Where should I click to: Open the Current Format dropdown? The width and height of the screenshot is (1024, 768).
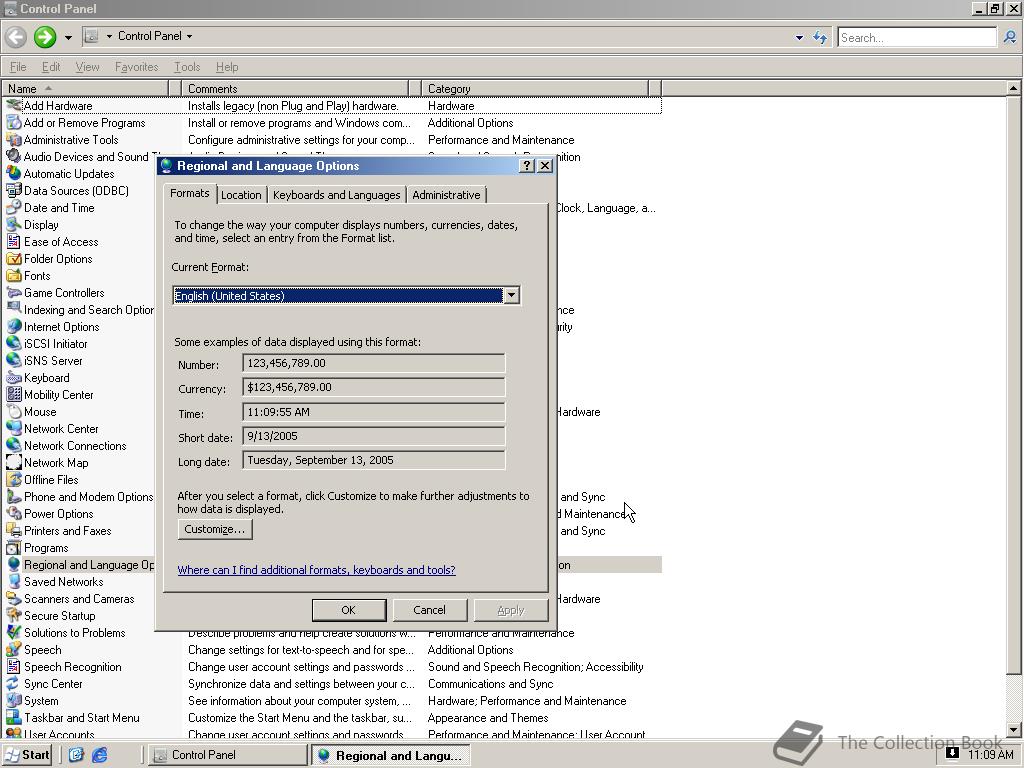point(511,295)
